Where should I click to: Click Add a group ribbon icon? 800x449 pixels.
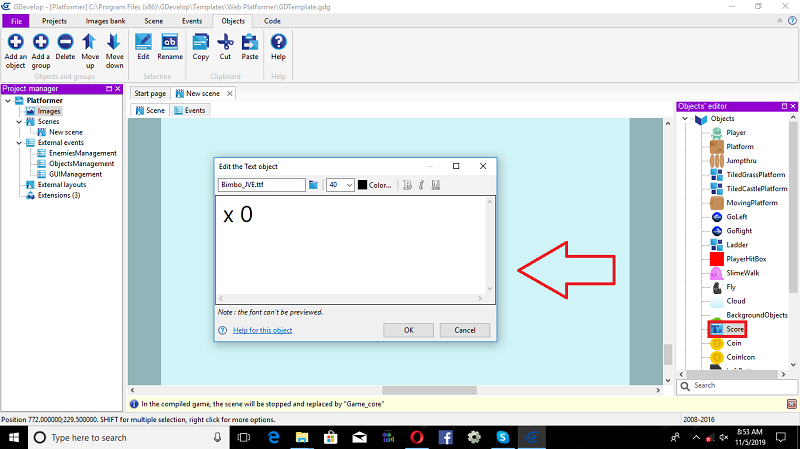click(41, 42)
